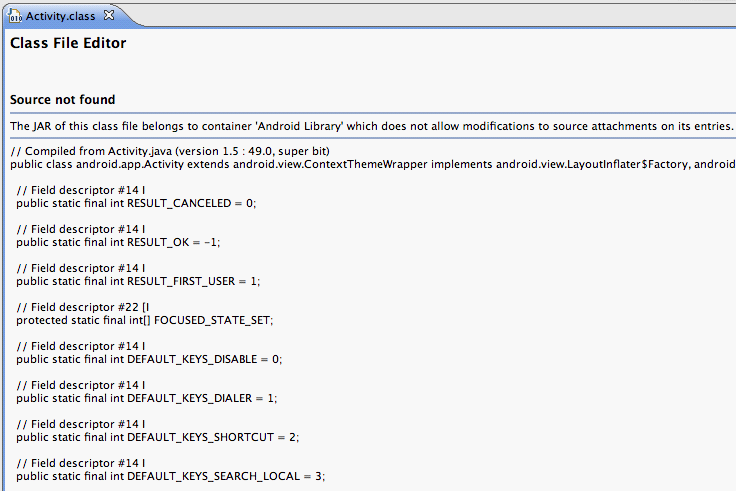Click the DEFAULT_KEYS_SHORTCUT = 2 line
Image resolution: width=737 pixels, height=492 pixels.
(157, 437)
